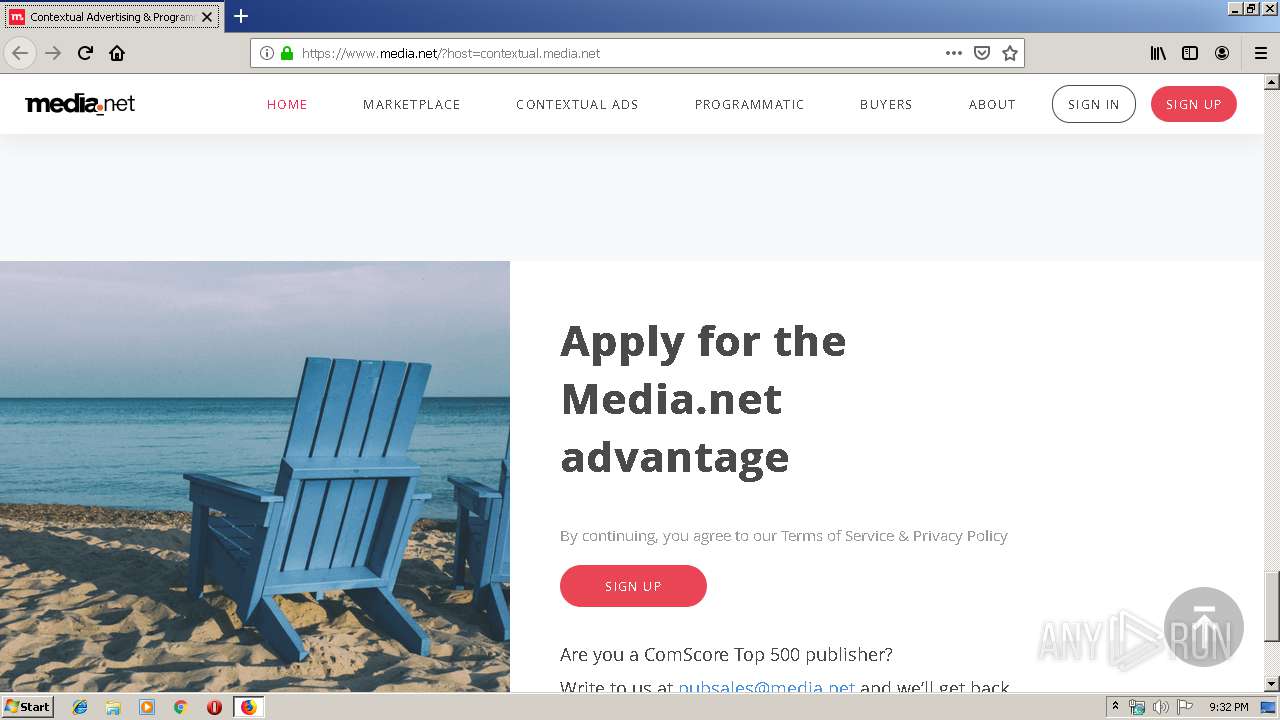The height and width of the screenshot is (720, 1280).
Task: Go to the Firefox home page
Action: click(117, 53)
